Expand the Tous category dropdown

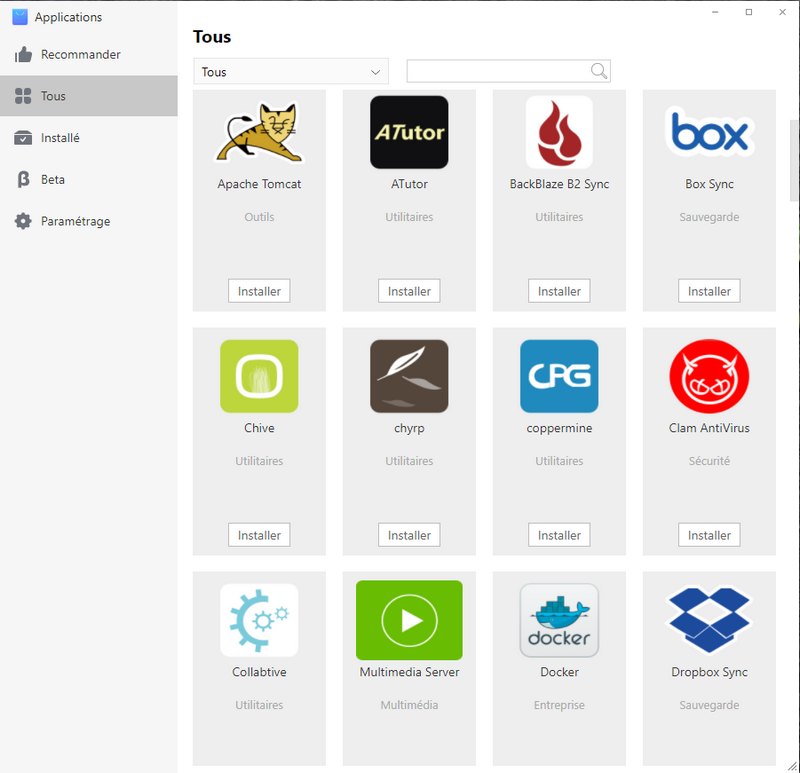(290, 72)
